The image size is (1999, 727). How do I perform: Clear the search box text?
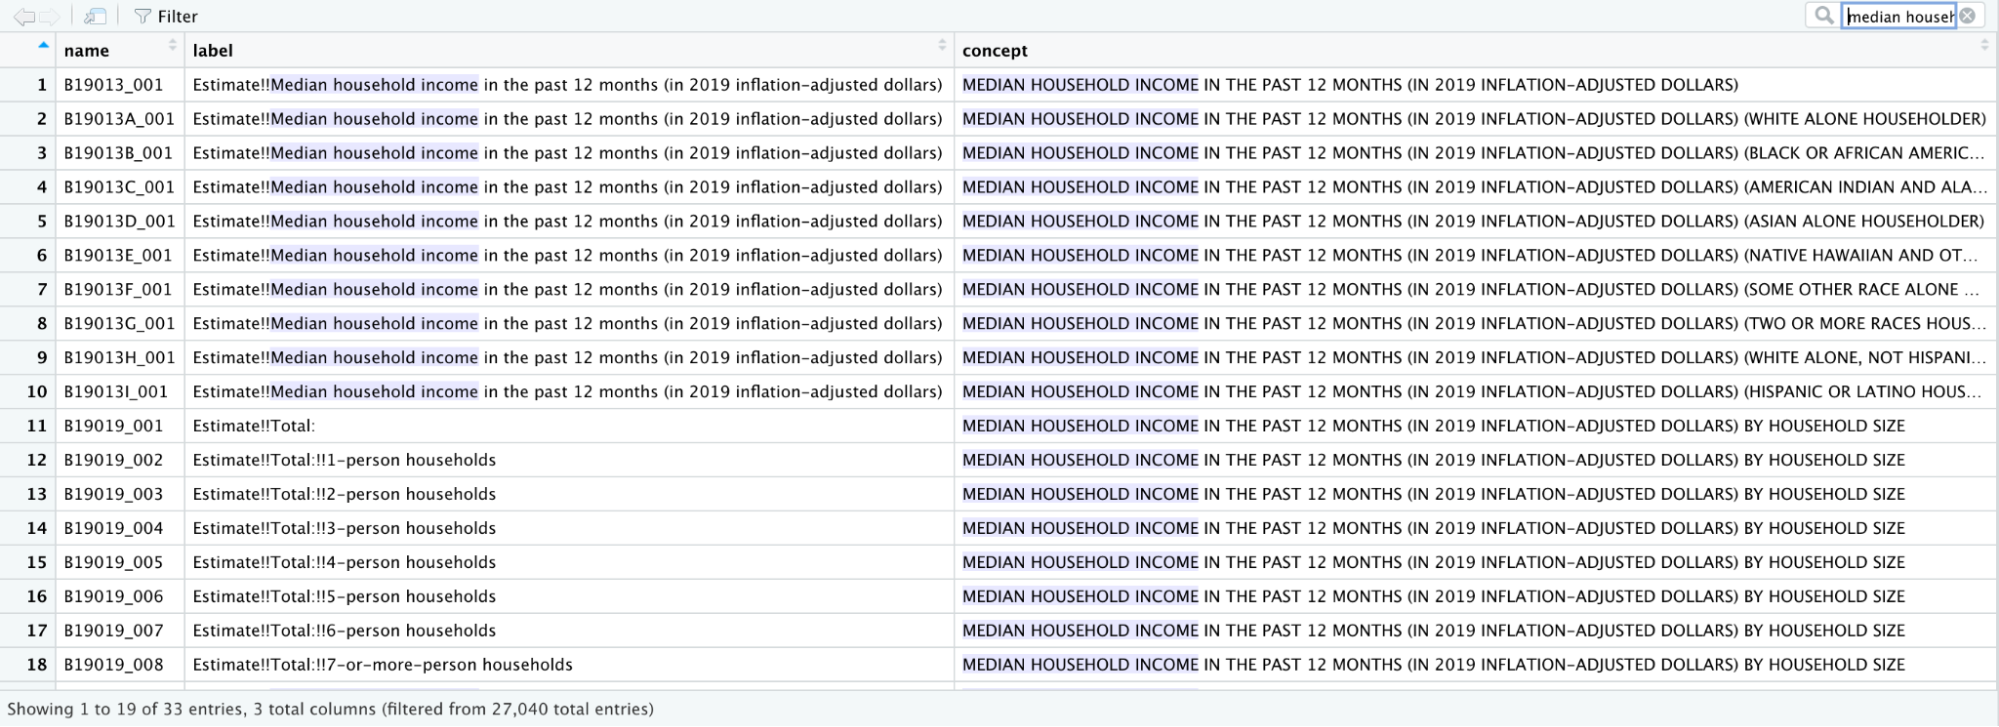click(x=1967, y=16)
